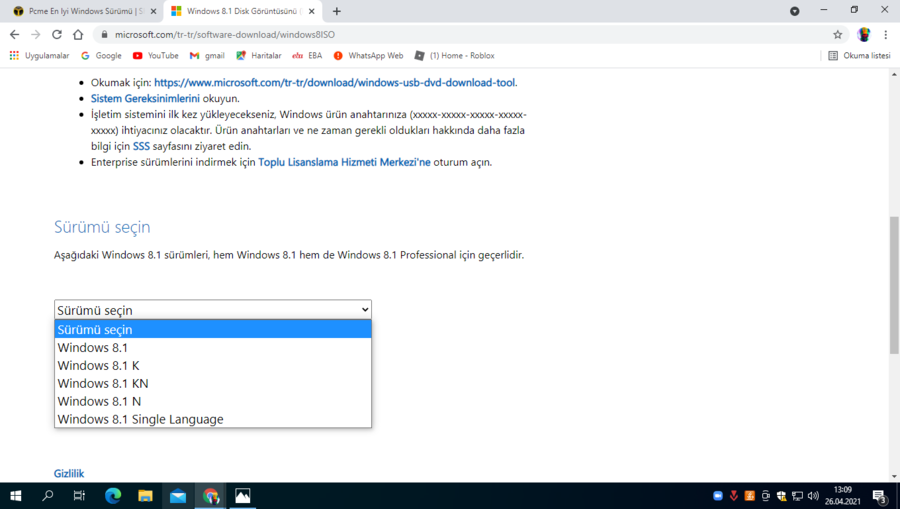Open the Gizlilik privacy link
900x509 pixels.
pos(69,473)
